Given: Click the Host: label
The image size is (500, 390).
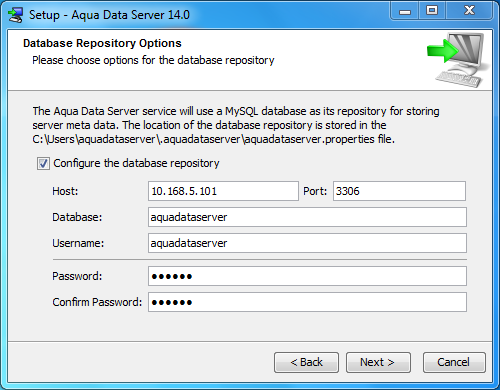Looking at the screenshot, I should (x=65, y=191).
